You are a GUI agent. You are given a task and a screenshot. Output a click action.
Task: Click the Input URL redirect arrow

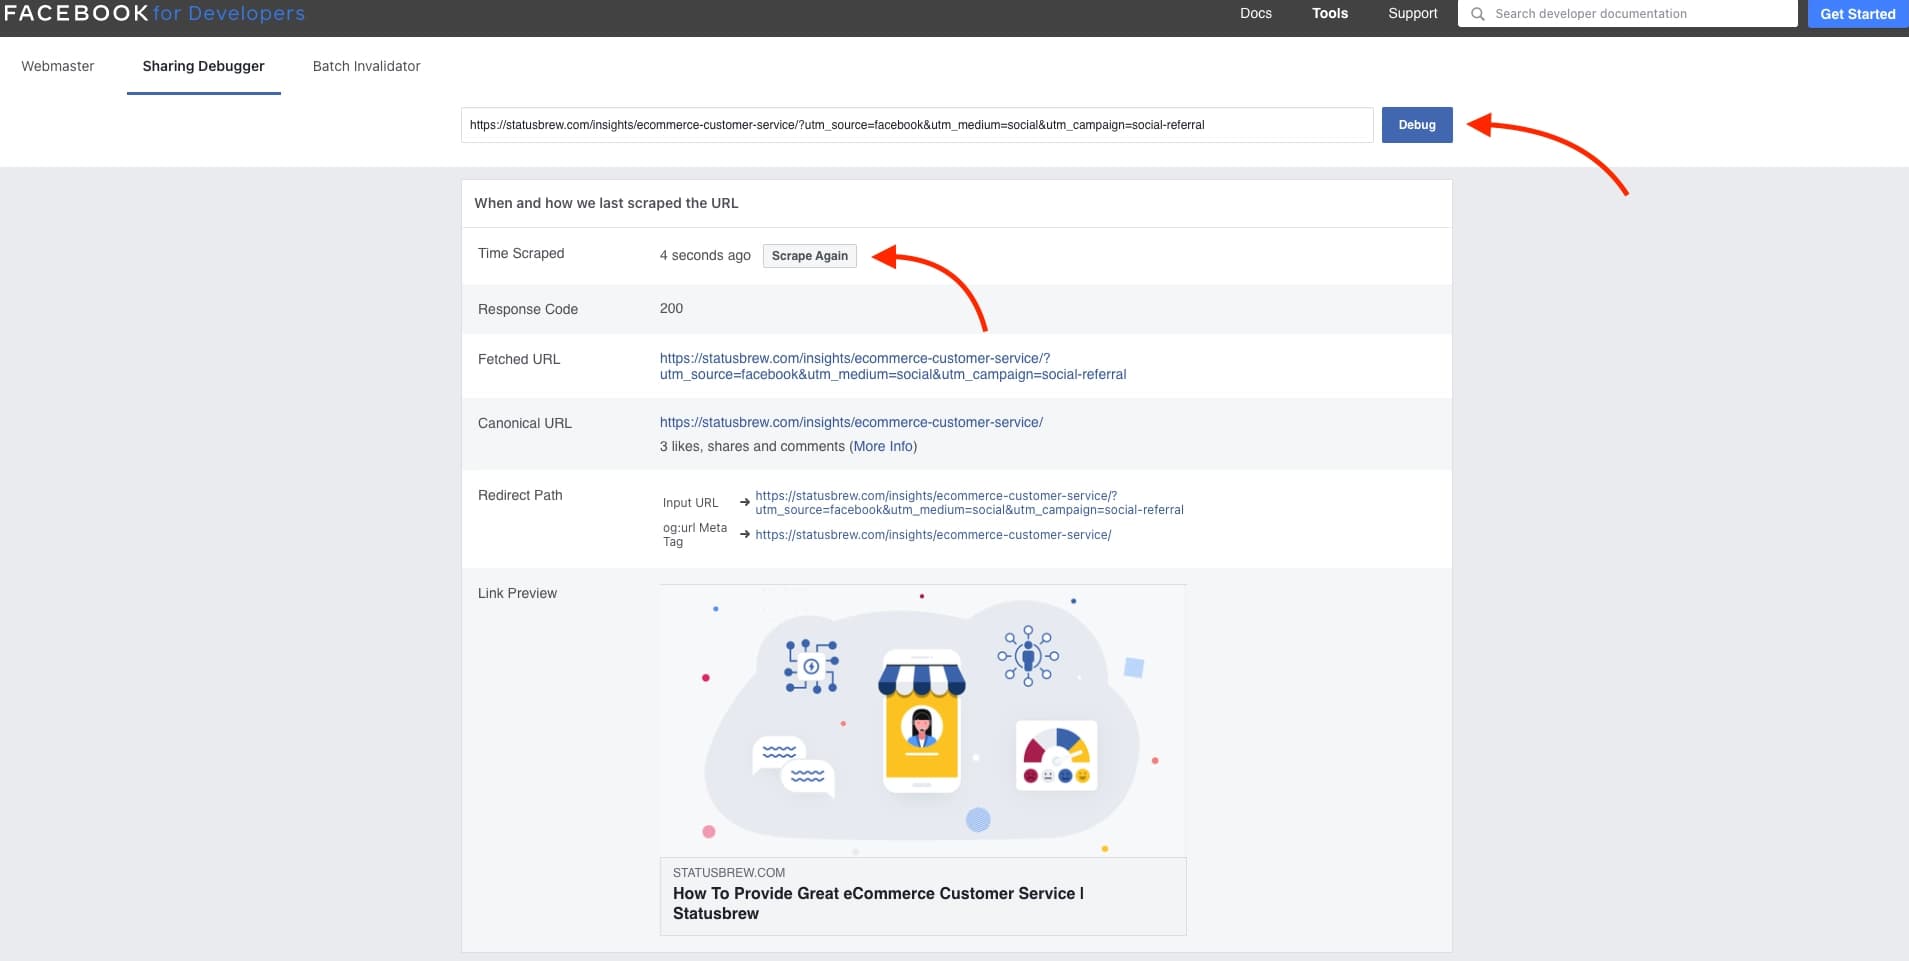click(742, 502)
